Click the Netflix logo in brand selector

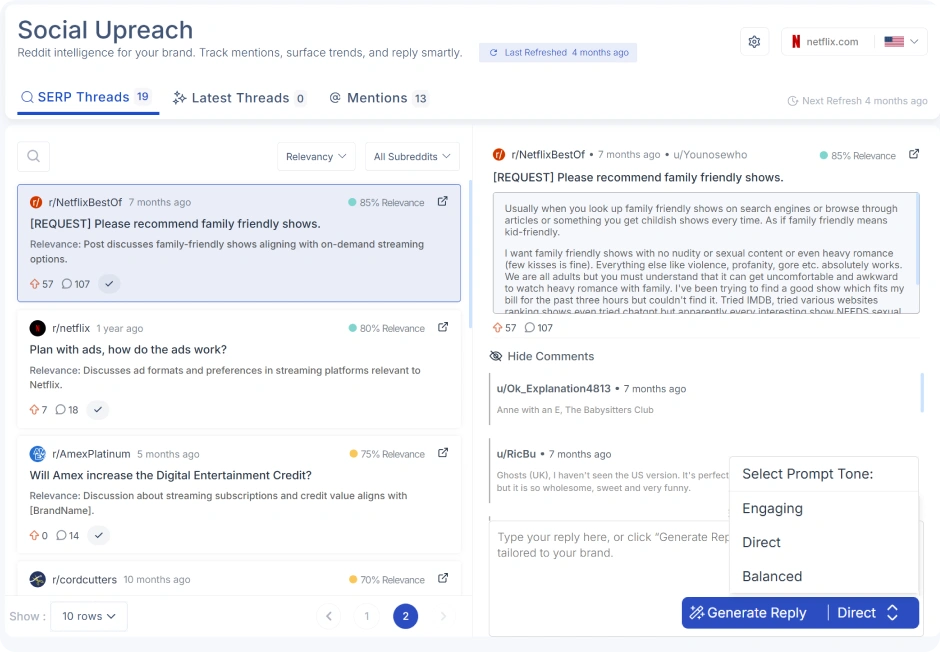[x=796, y=41]
